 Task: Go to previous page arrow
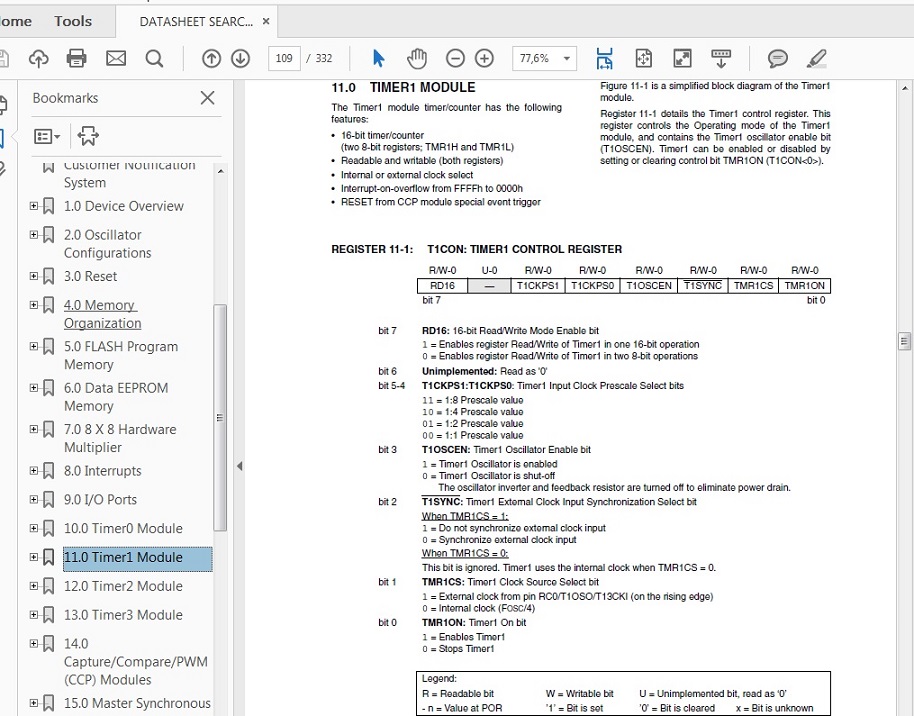[x=211, y=58]
